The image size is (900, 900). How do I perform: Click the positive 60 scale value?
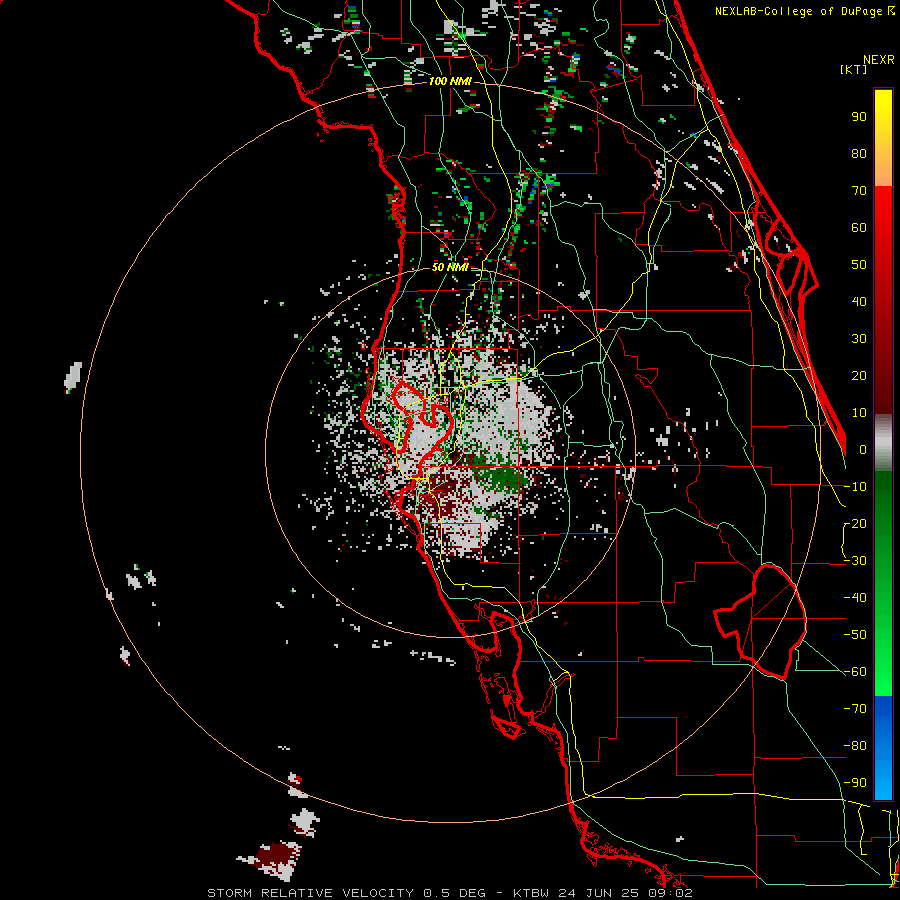click(x=859, y=227)
